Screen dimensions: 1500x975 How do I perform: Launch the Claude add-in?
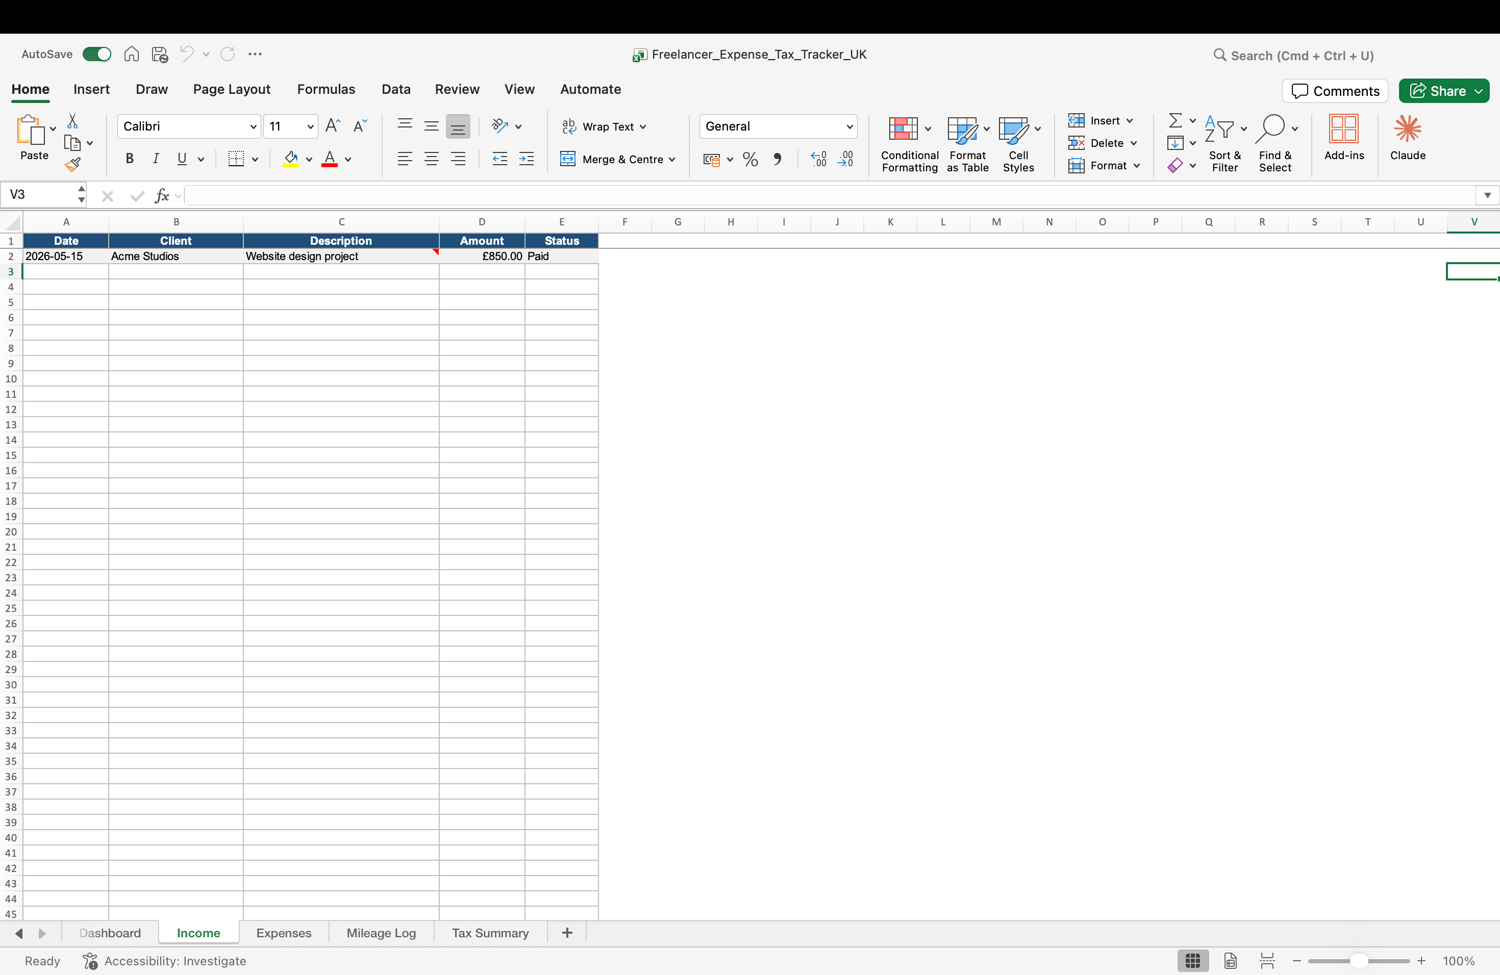[x=1407, y=138]
